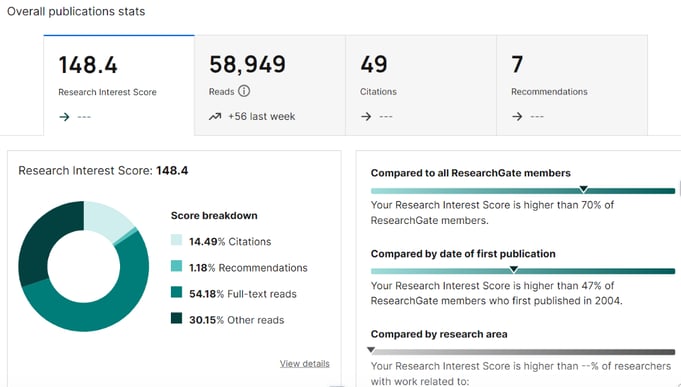
Task: Select the Research Interest Score tab
Action: point(119,86)
